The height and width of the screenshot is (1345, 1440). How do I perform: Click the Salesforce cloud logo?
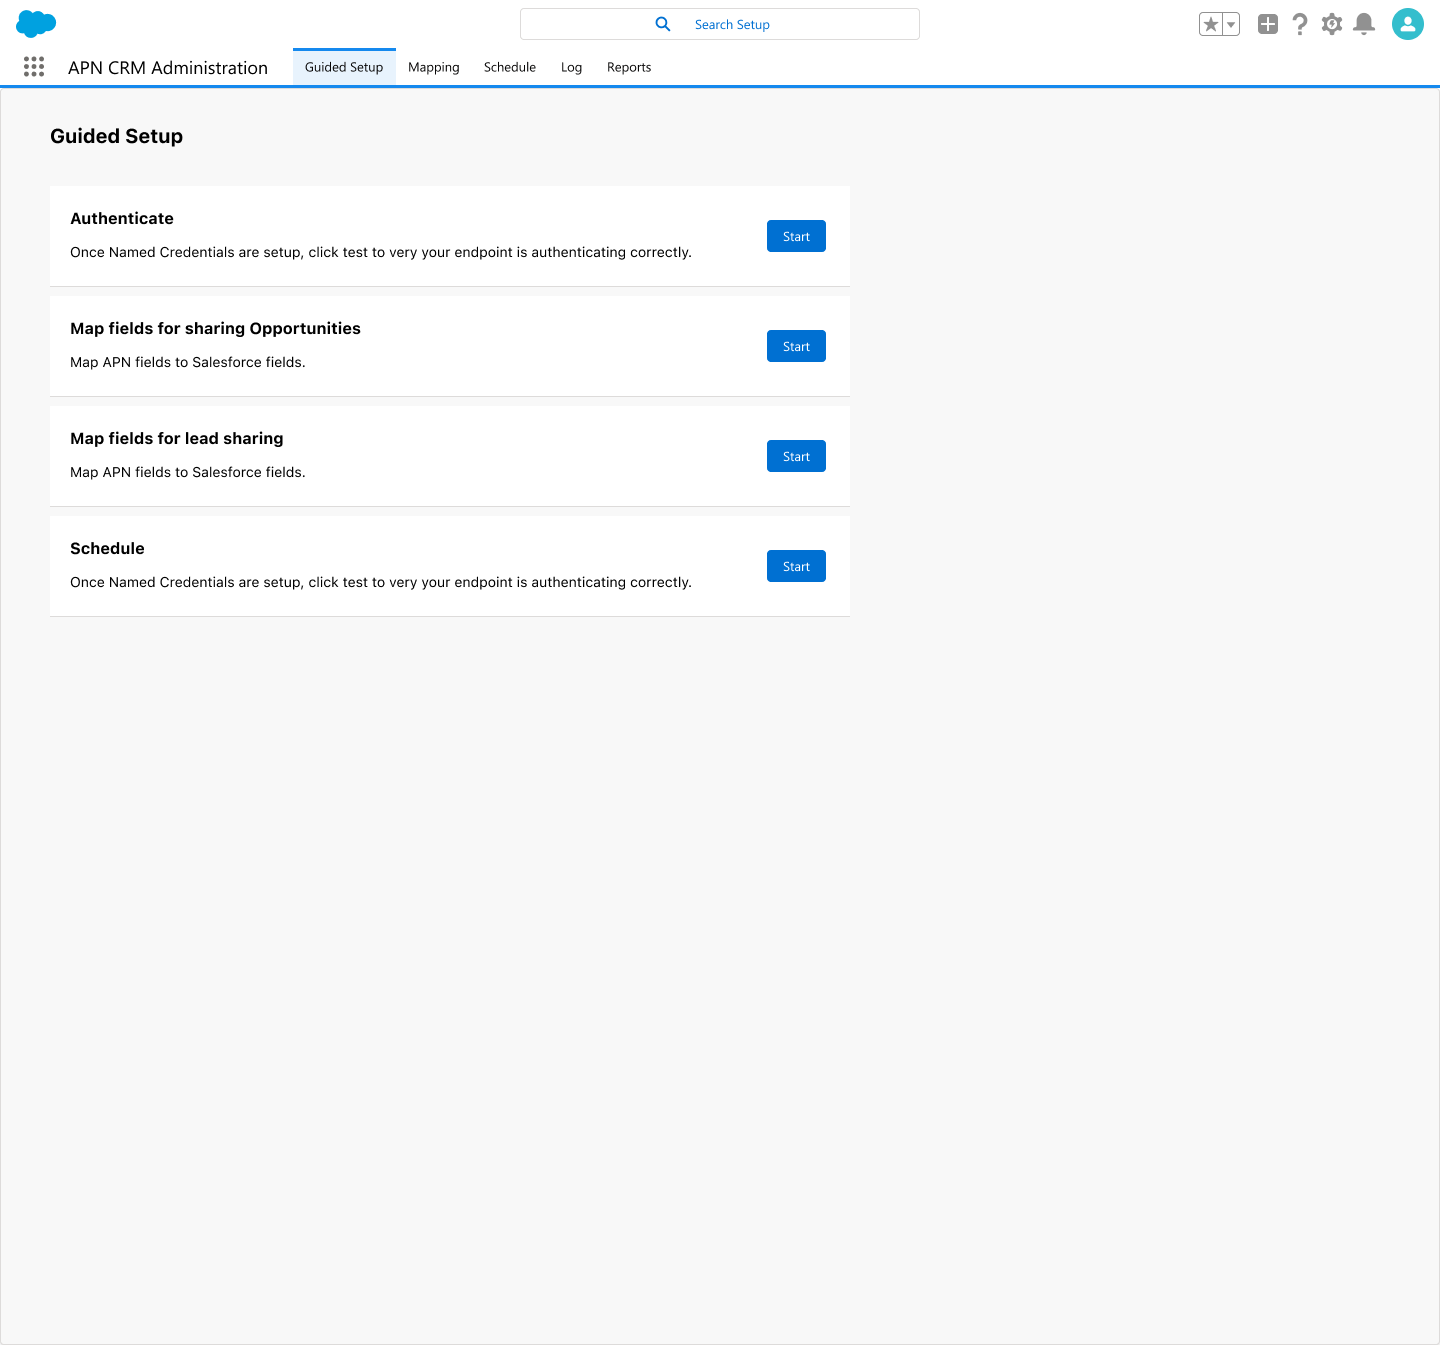coord(36,24)
